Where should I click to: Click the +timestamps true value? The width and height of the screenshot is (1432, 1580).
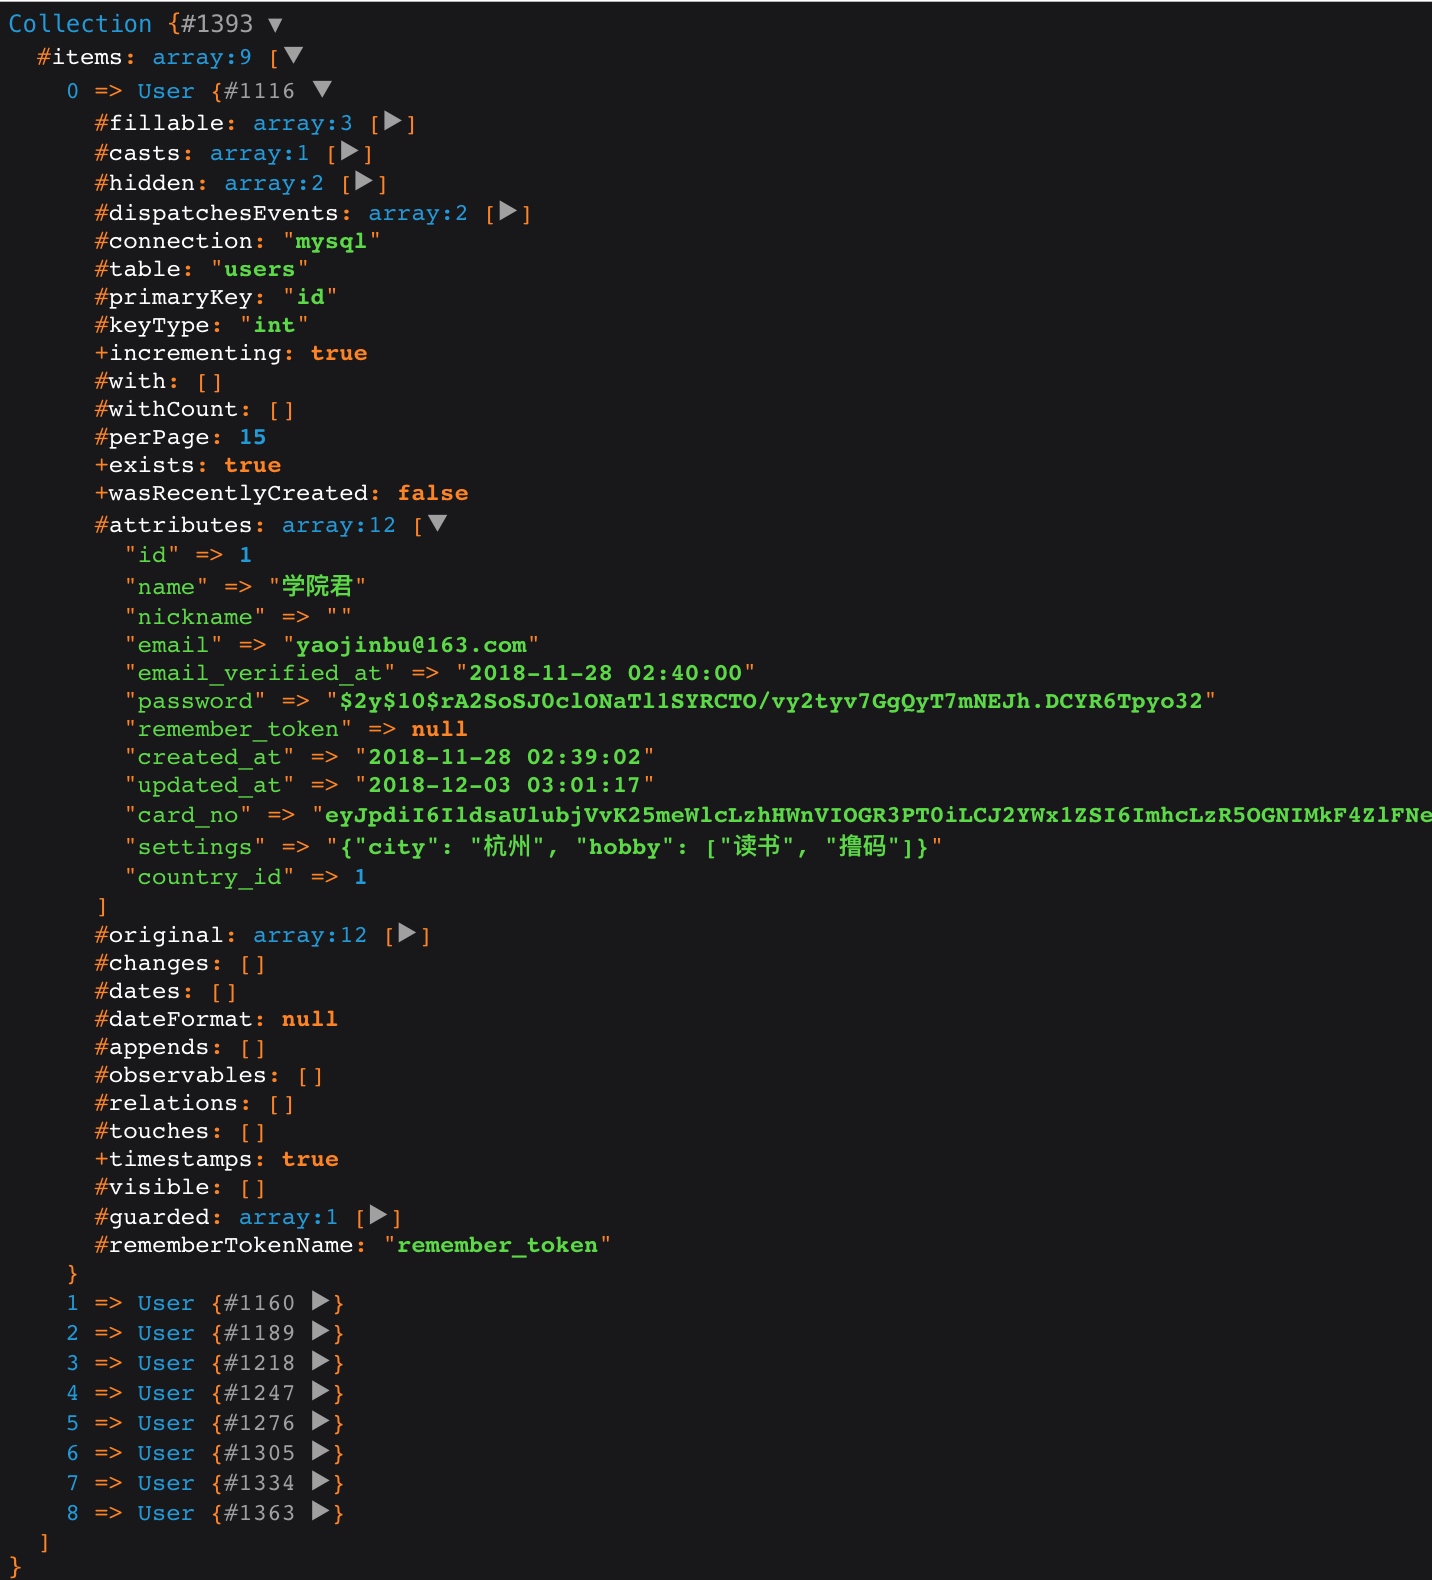310,1160
